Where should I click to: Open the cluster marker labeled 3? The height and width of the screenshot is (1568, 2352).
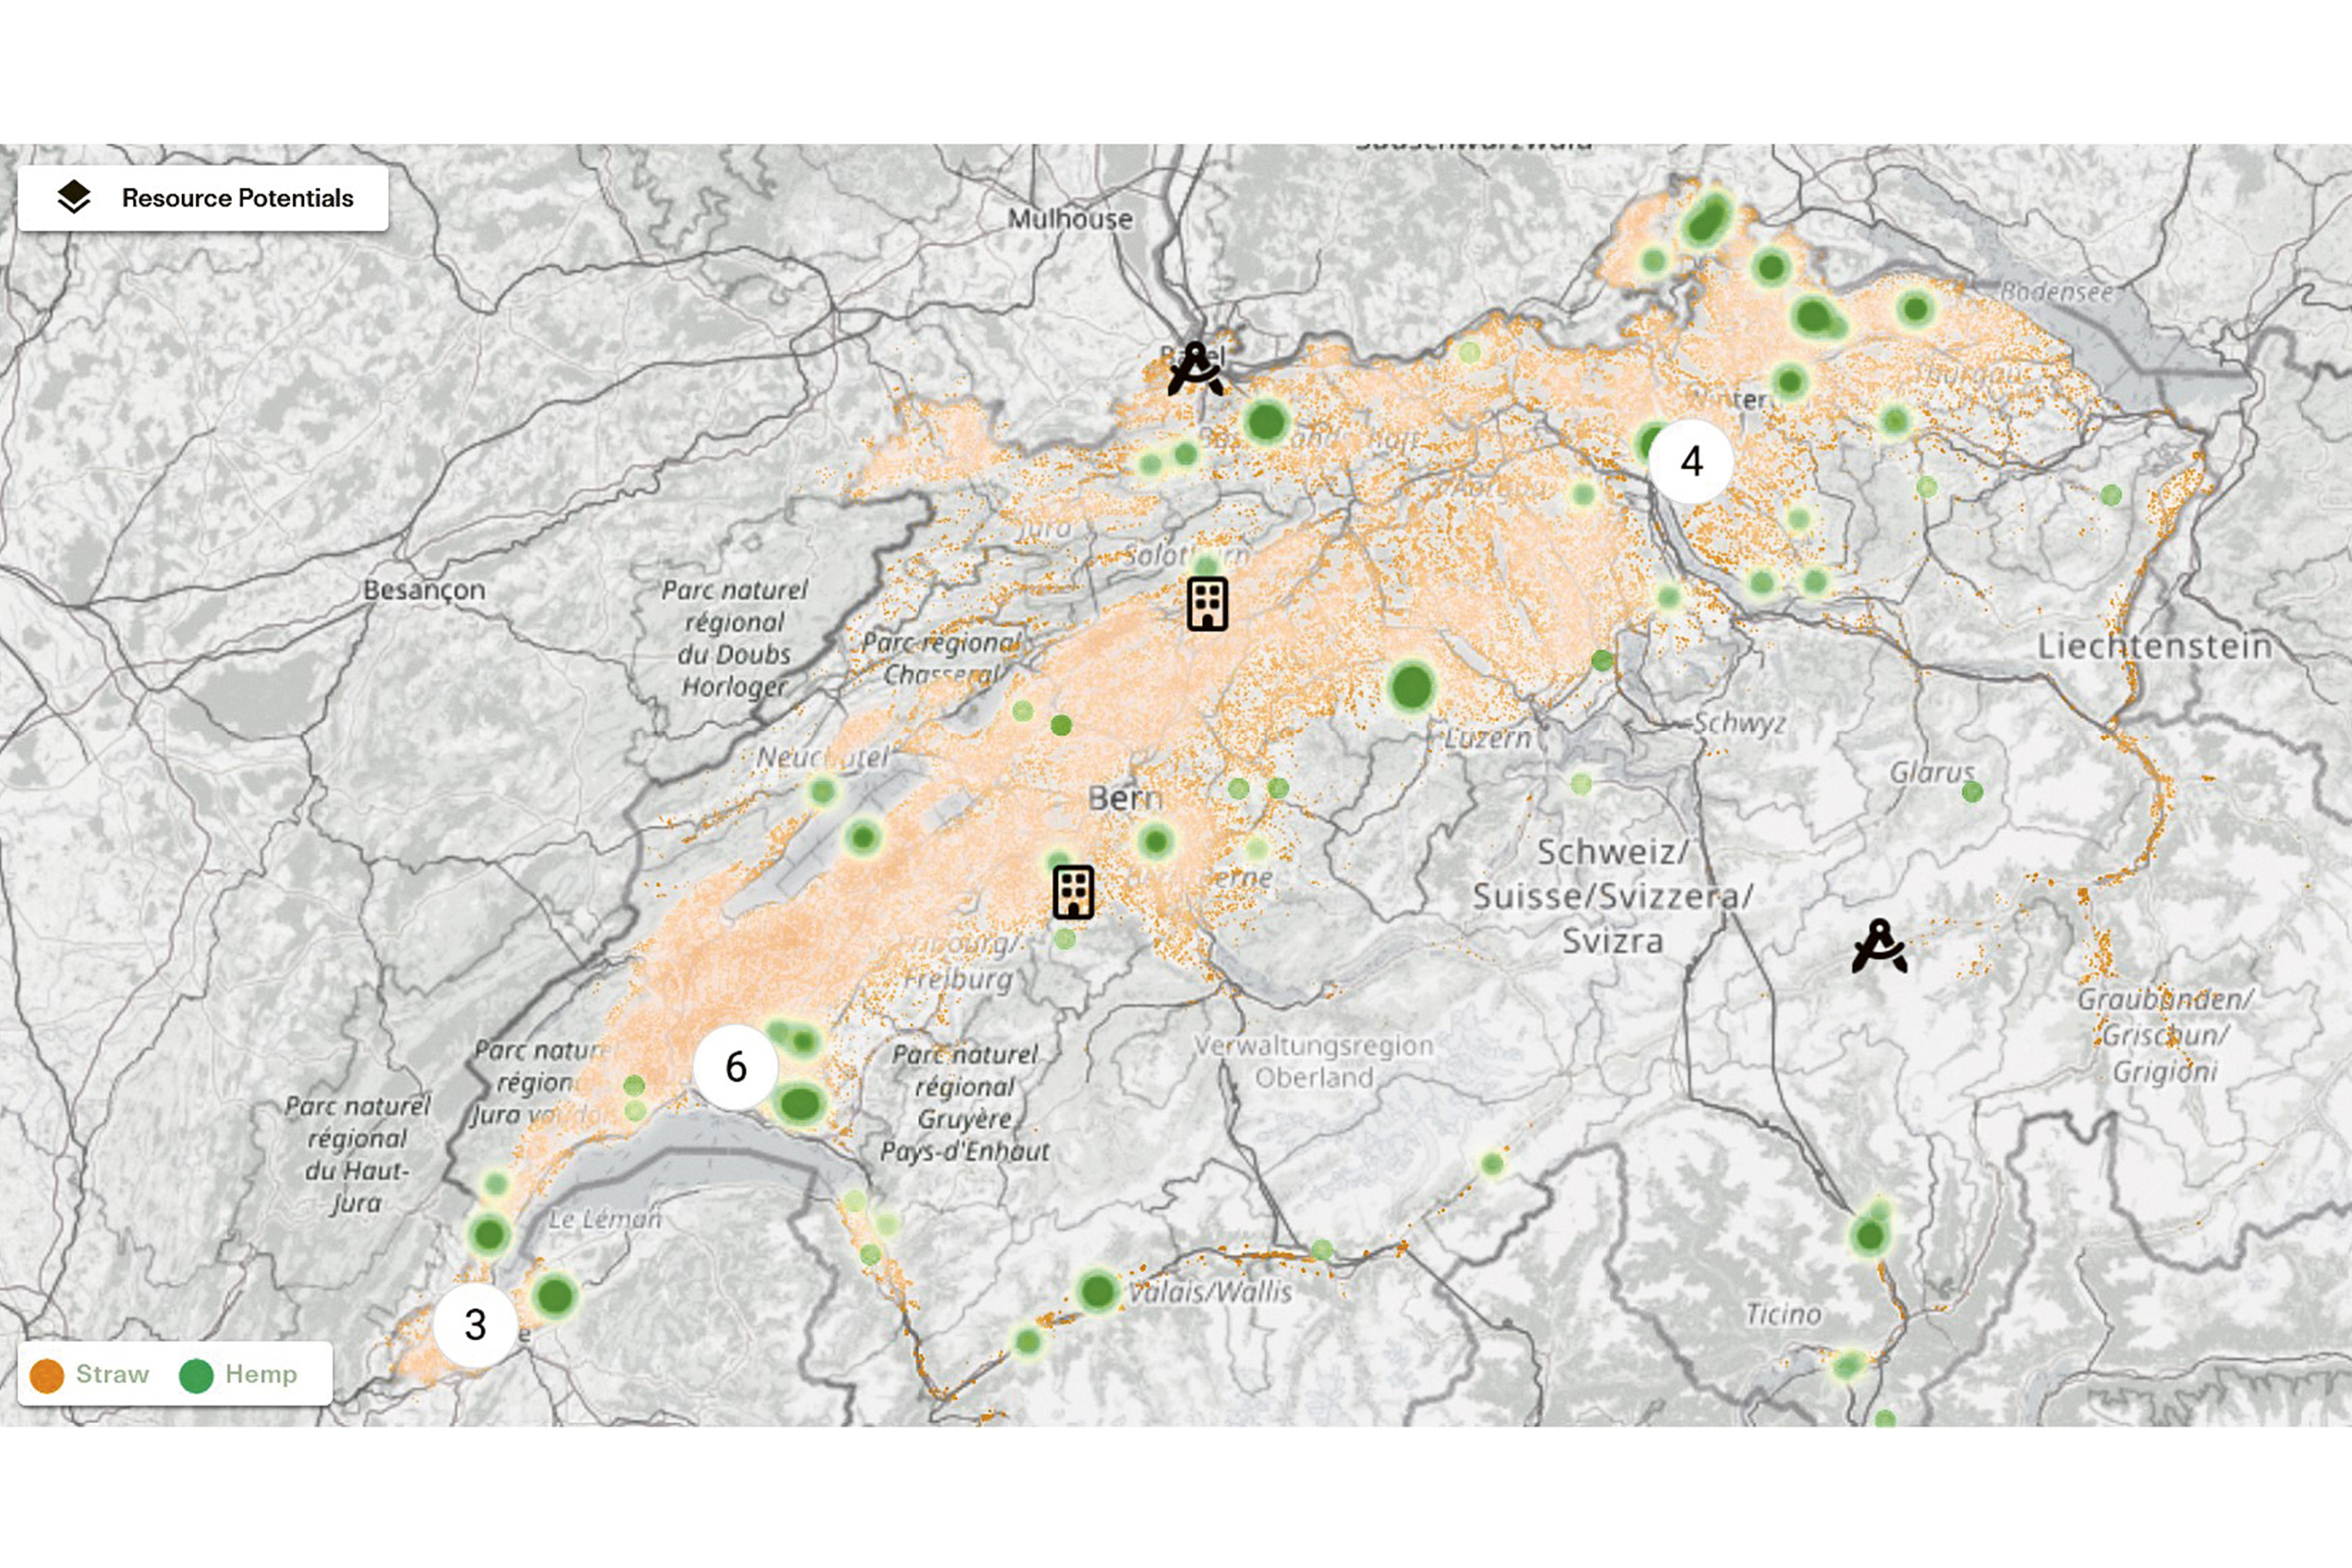point(475,1325)
